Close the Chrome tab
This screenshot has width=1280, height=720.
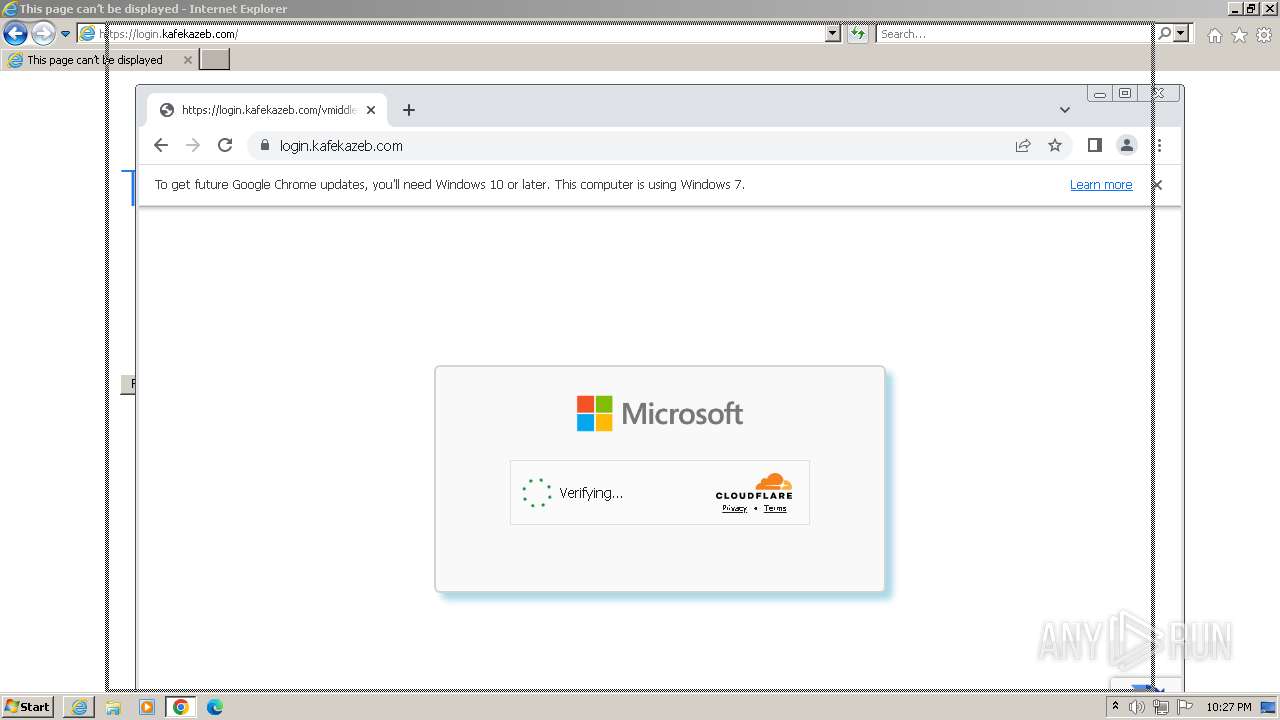(371, 110)
